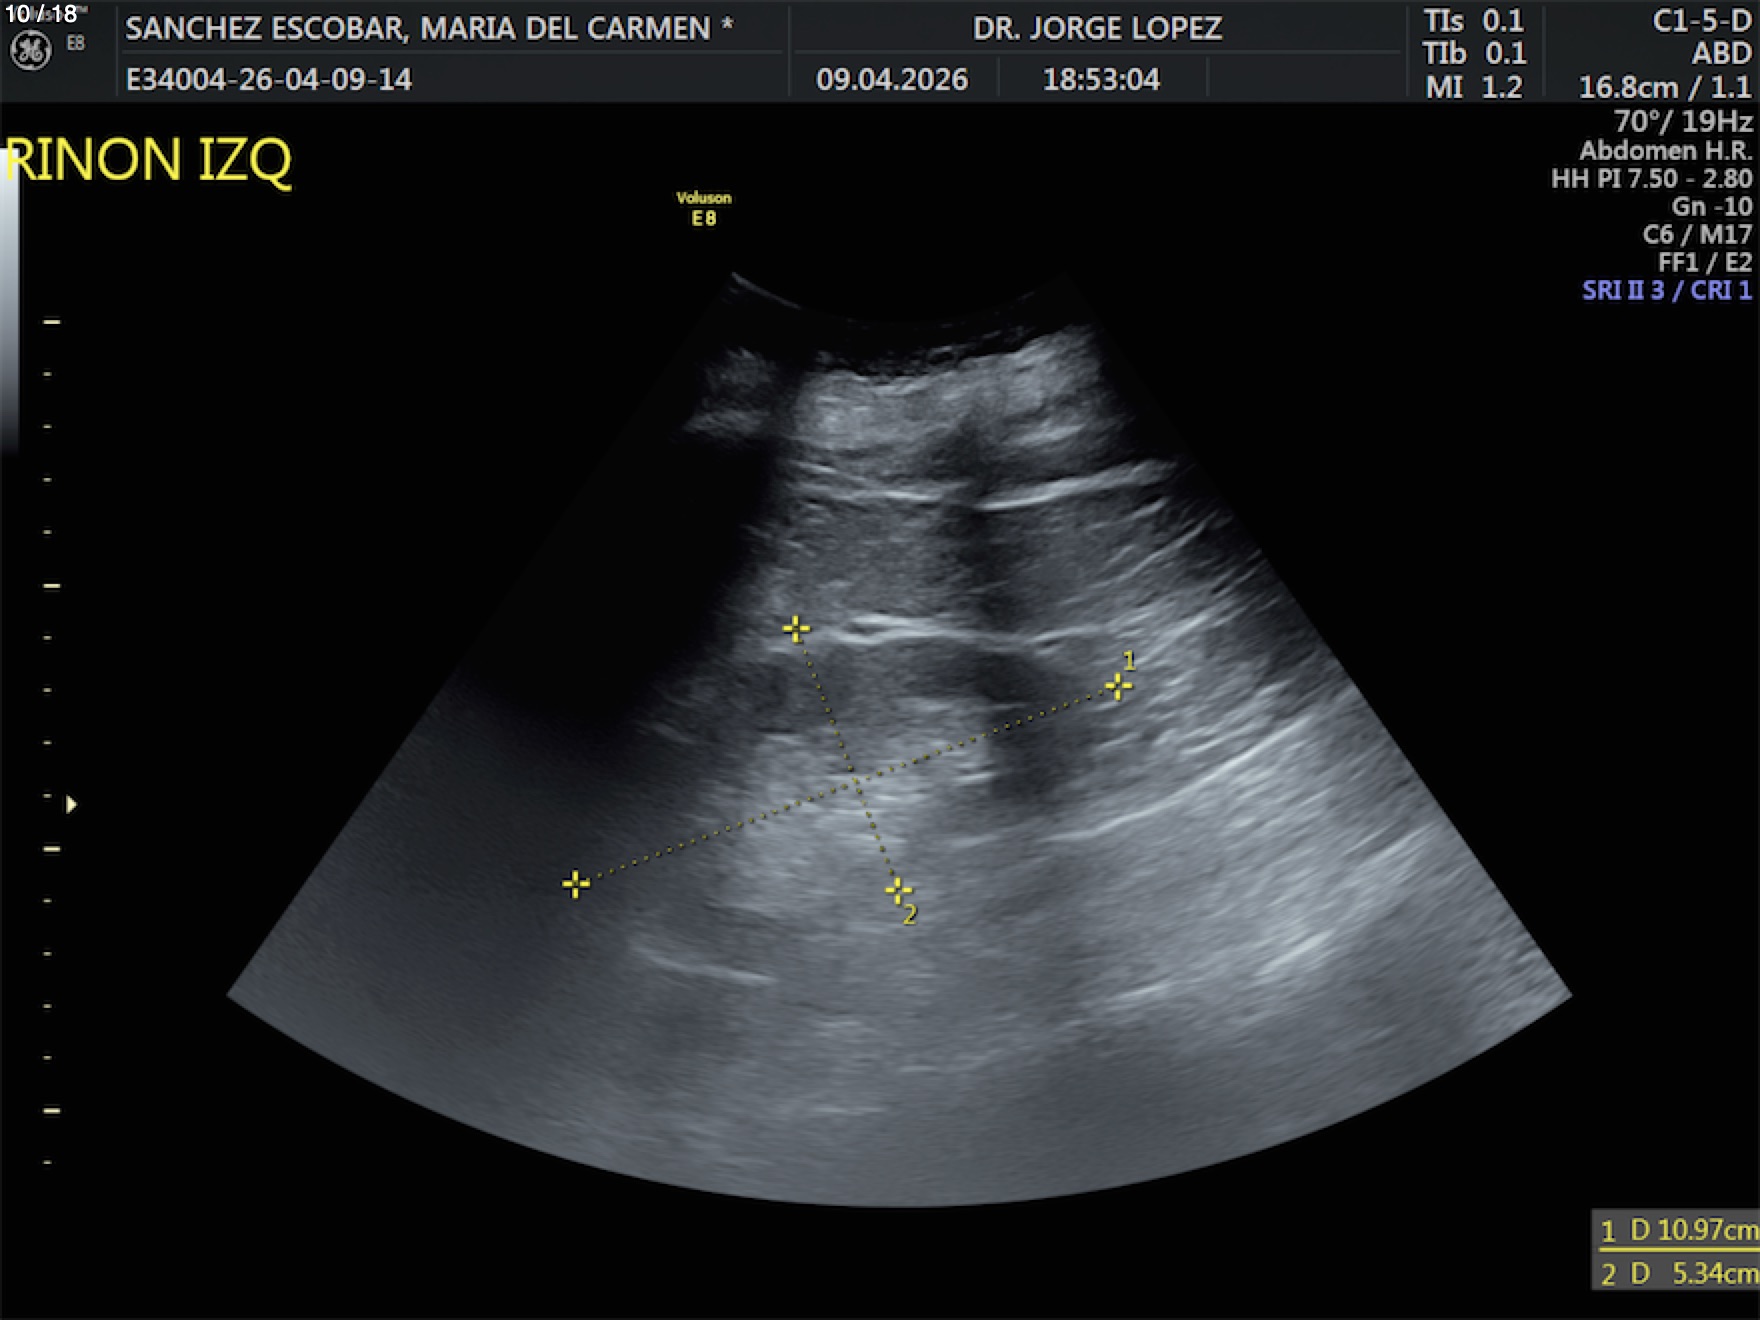Click the exam date 09.04.2026
Viewport: 1760px width, 1320px height.
point(892,80)
